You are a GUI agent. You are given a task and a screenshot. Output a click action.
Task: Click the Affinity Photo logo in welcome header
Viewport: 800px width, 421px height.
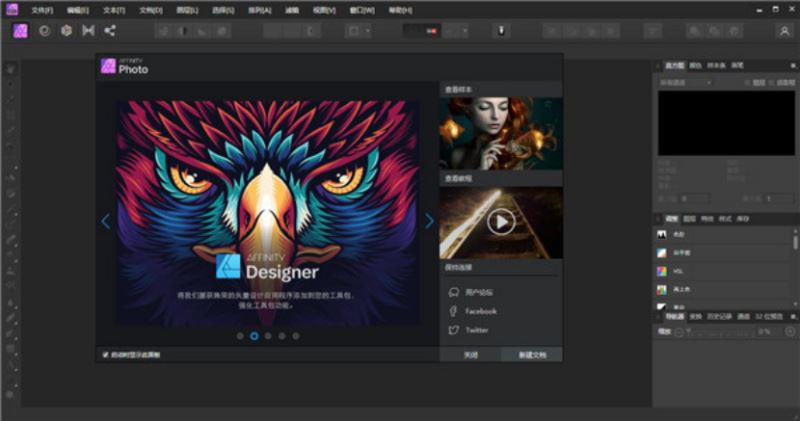108,66
